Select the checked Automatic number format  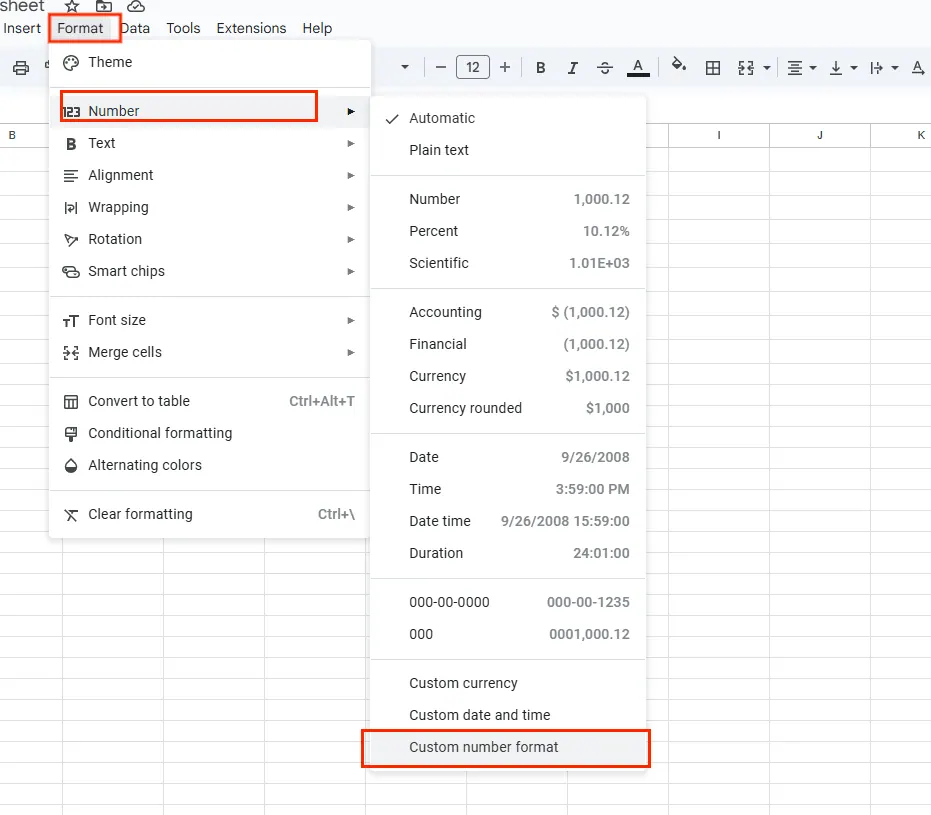click(442, 118)
